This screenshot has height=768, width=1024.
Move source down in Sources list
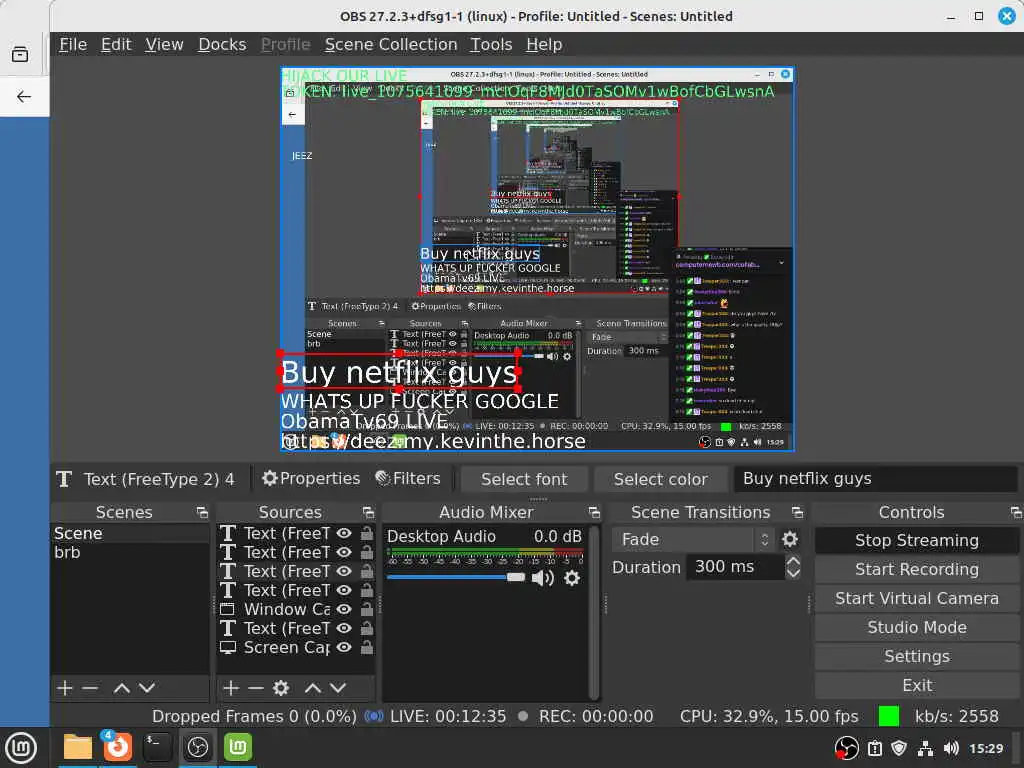point(338,688)
